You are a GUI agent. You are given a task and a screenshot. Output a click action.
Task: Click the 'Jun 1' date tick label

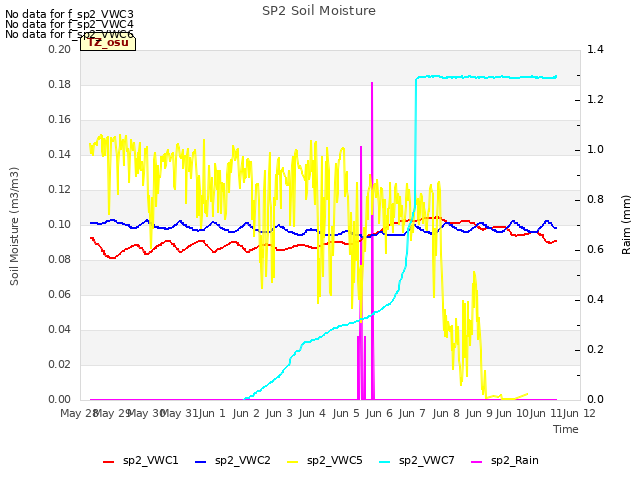(212, 413)
